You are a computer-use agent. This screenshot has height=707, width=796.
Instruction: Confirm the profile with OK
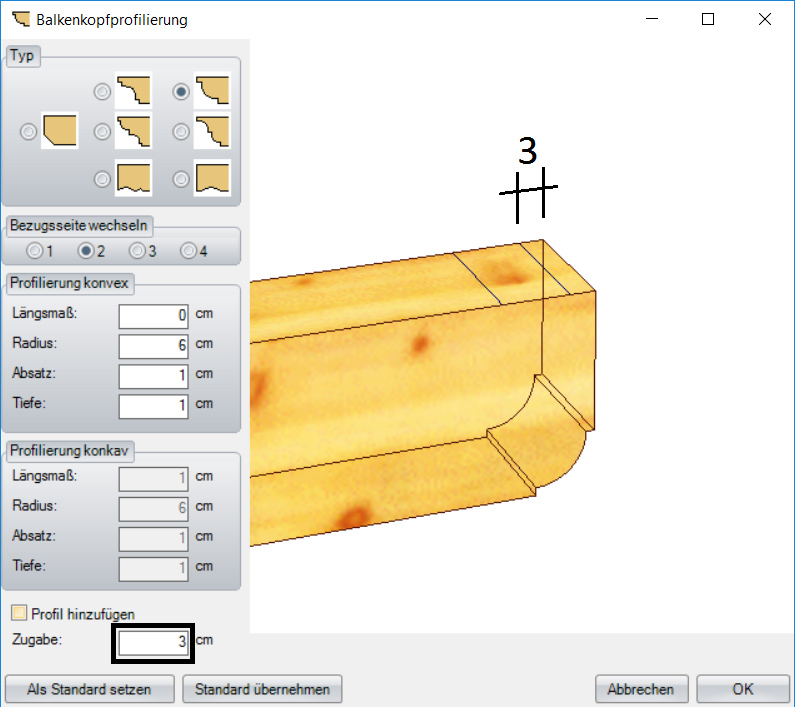coord(743,689)
